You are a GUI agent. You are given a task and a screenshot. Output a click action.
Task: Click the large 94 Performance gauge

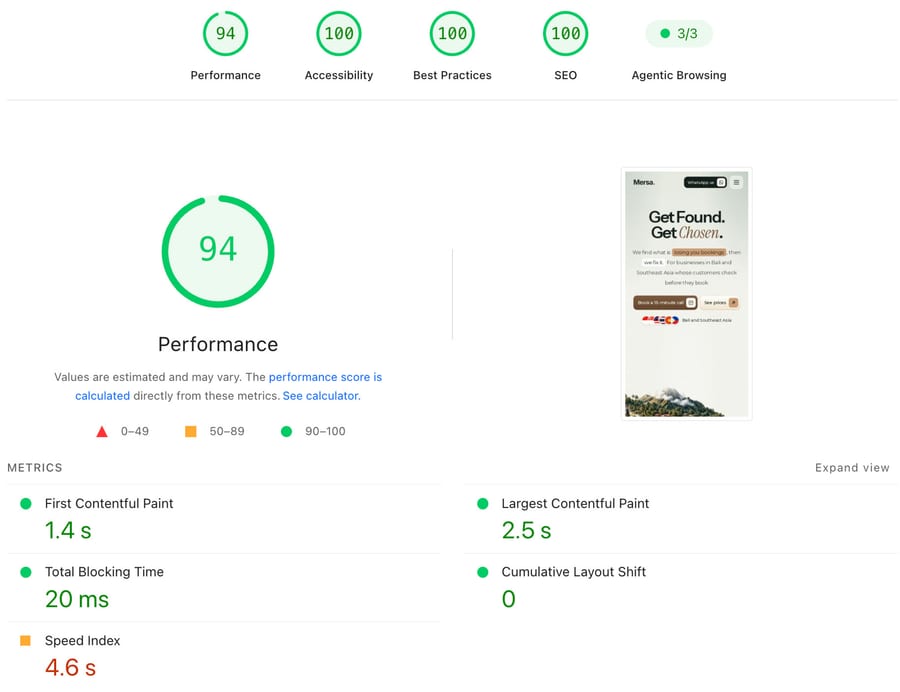[x=218, y=251]
